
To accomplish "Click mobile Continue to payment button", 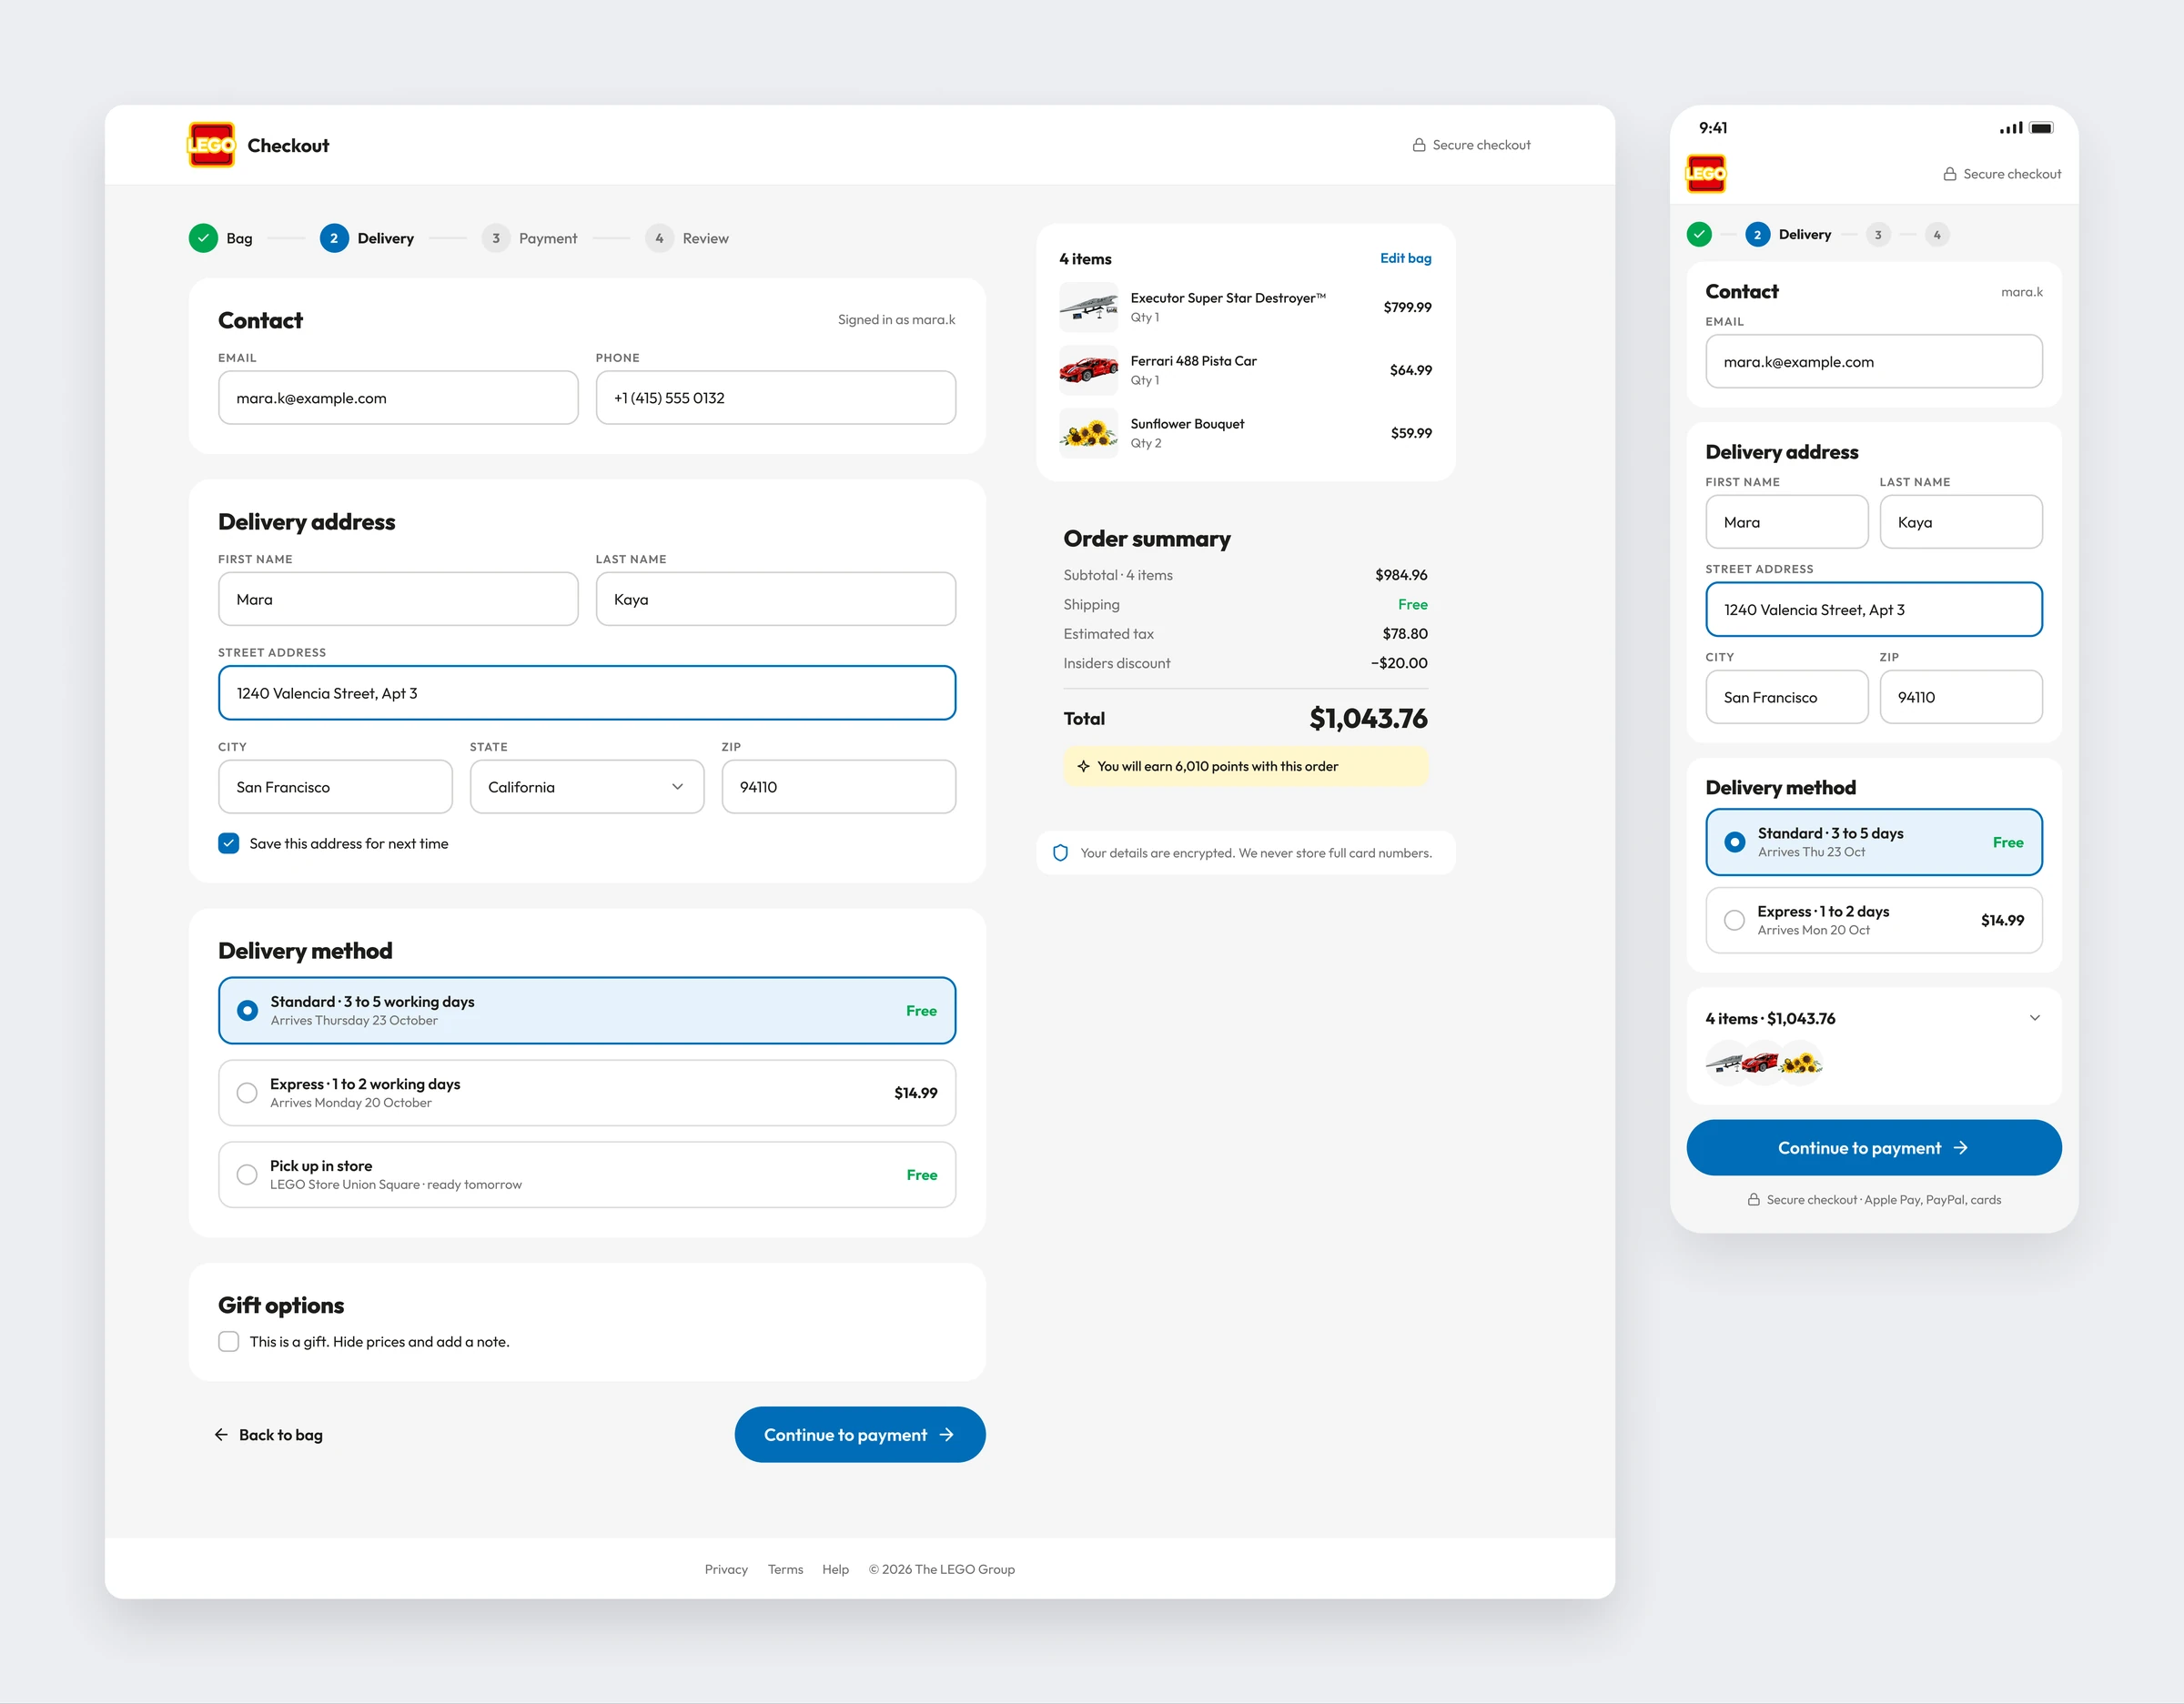I will tap(1874, 1148).
